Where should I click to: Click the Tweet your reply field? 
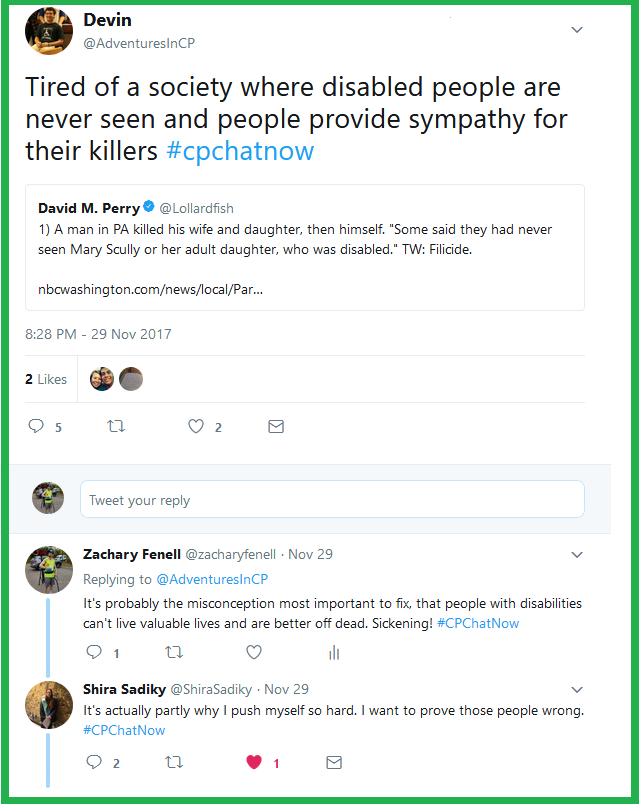click(331, 499)
